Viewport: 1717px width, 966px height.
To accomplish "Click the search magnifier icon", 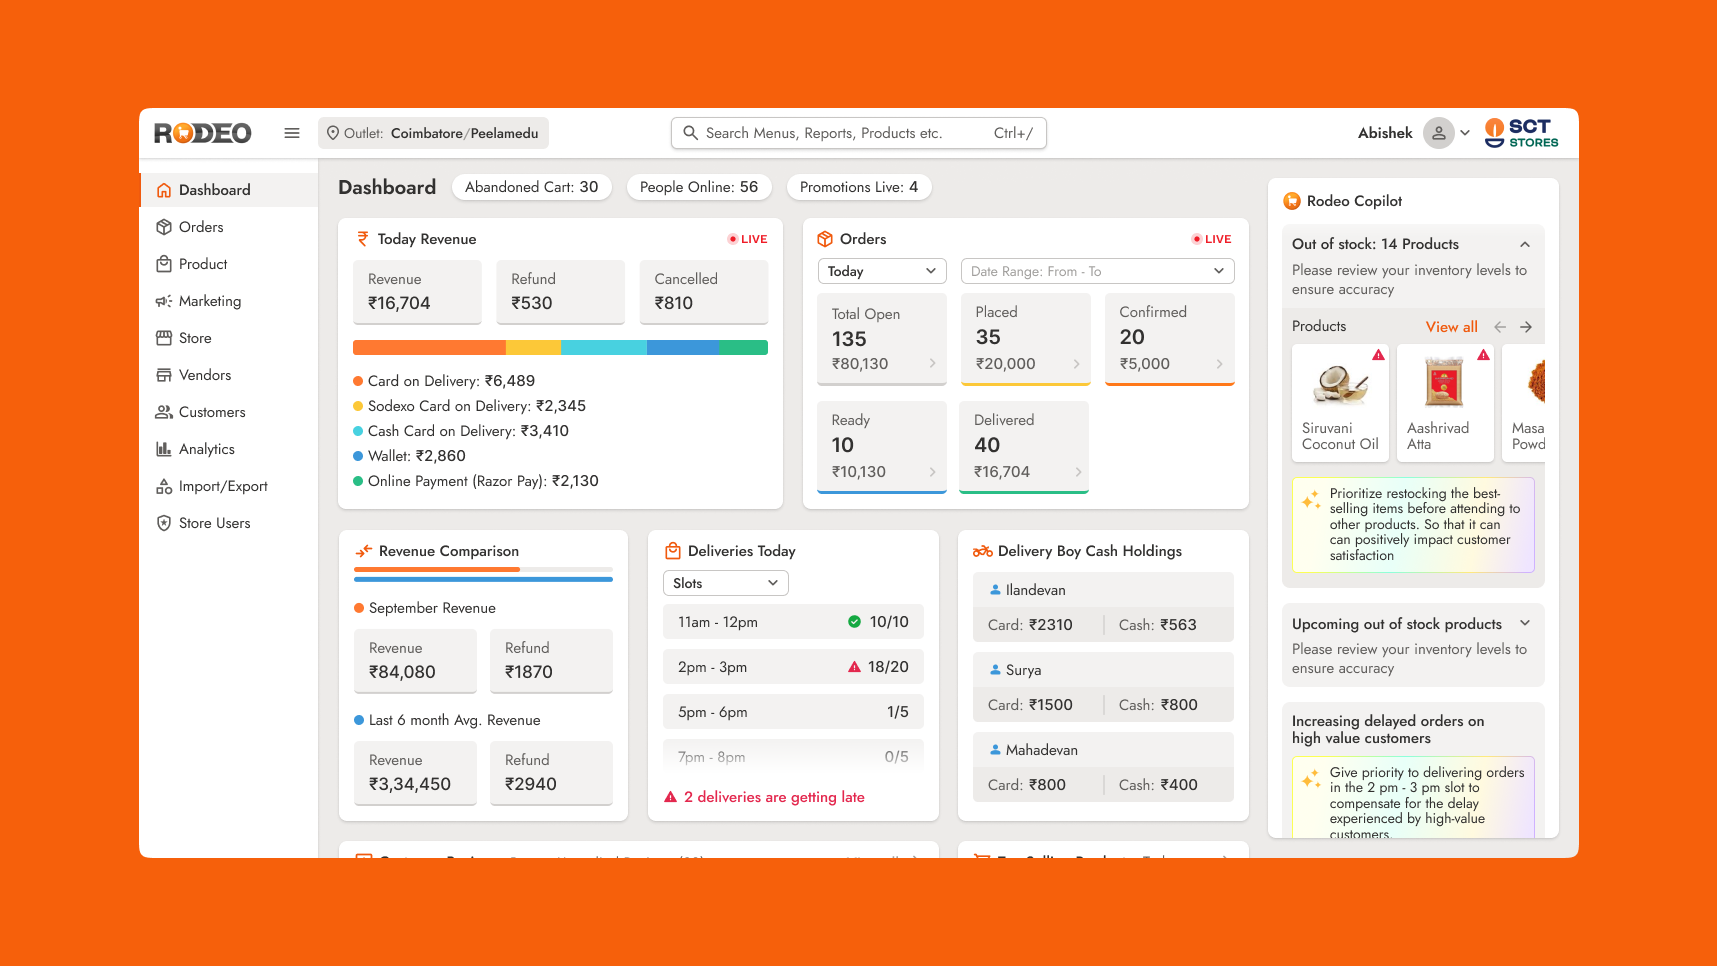I will coord(690,133).
